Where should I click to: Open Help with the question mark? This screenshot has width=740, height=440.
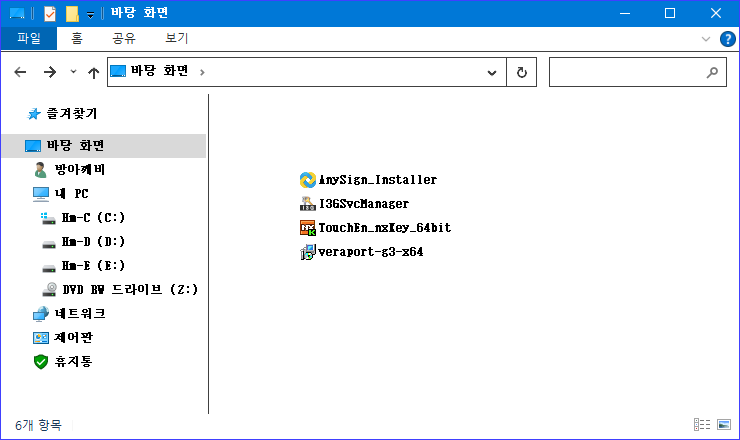727,39
